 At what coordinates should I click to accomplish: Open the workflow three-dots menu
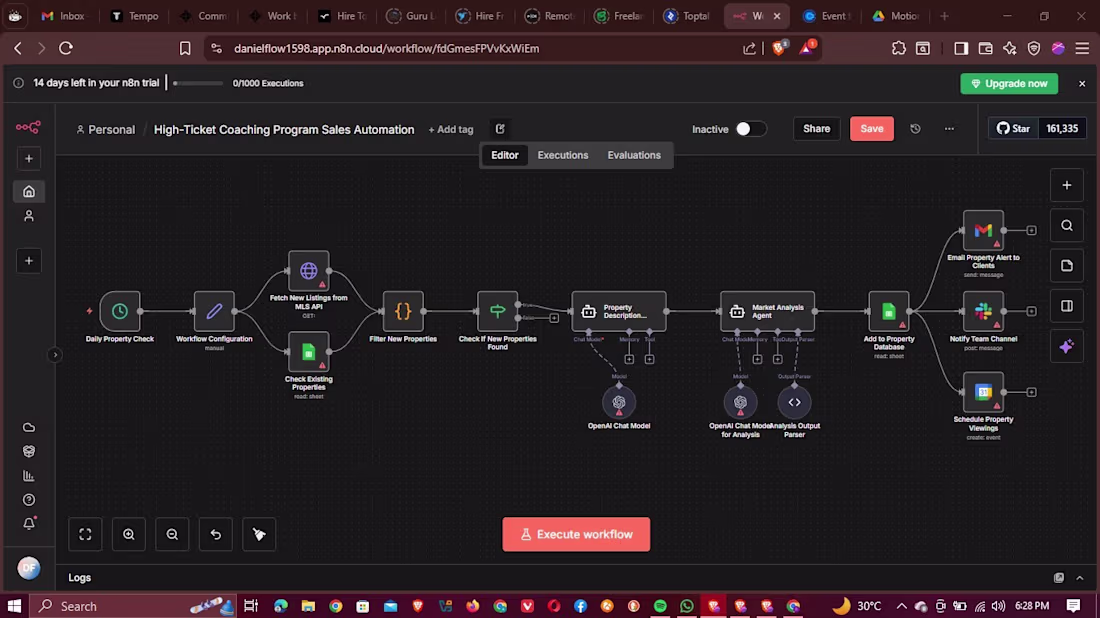949,129
